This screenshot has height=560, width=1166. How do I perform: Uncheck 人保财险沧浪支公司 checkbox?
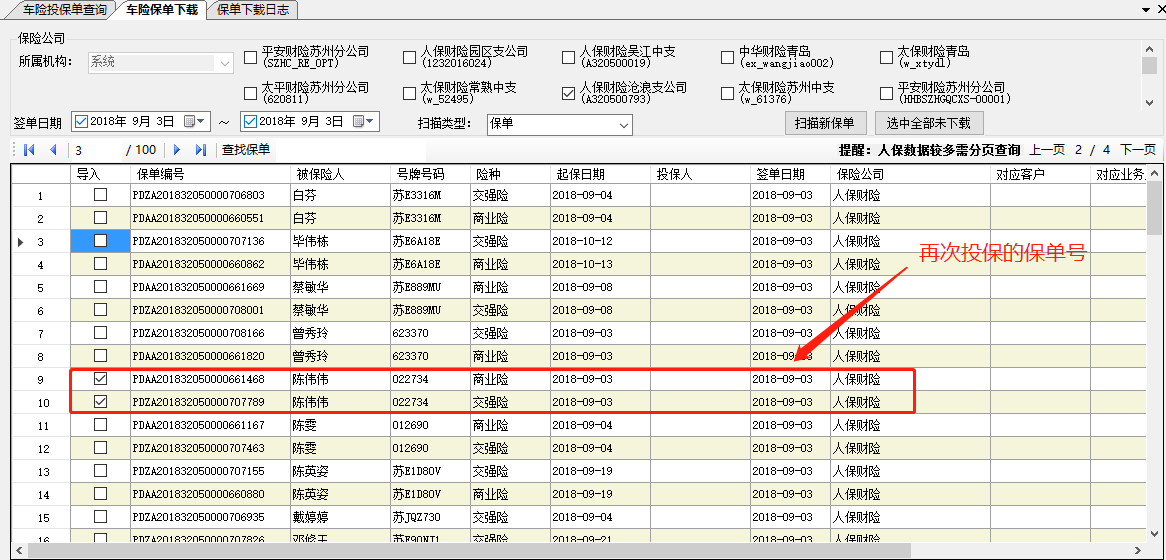point(569,94)
